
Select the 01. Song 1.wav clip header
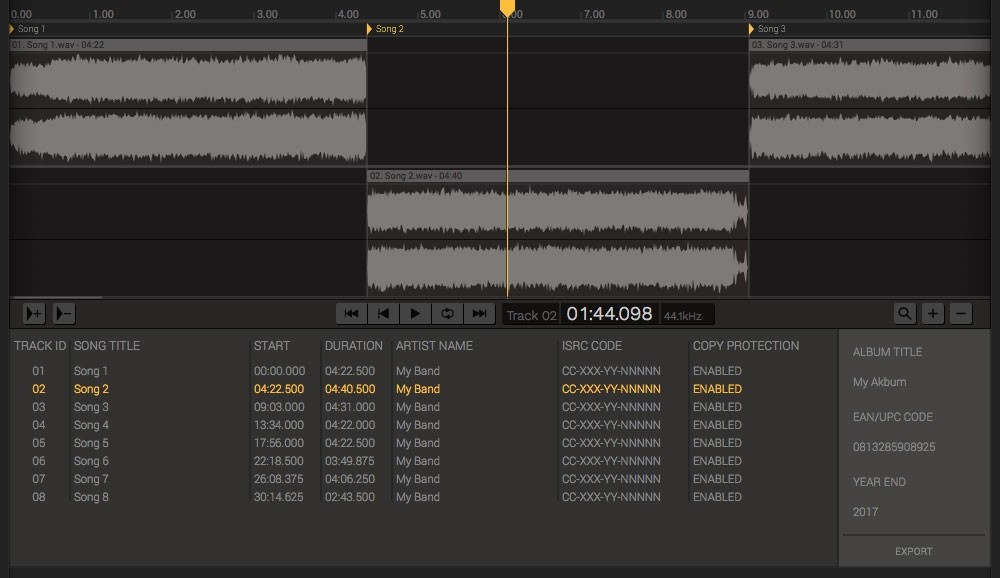coord(188,45)
